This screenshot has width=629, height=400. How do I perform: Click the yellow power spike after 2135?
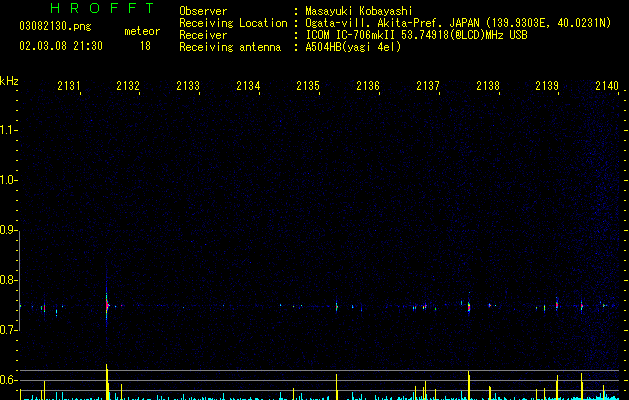337,387
